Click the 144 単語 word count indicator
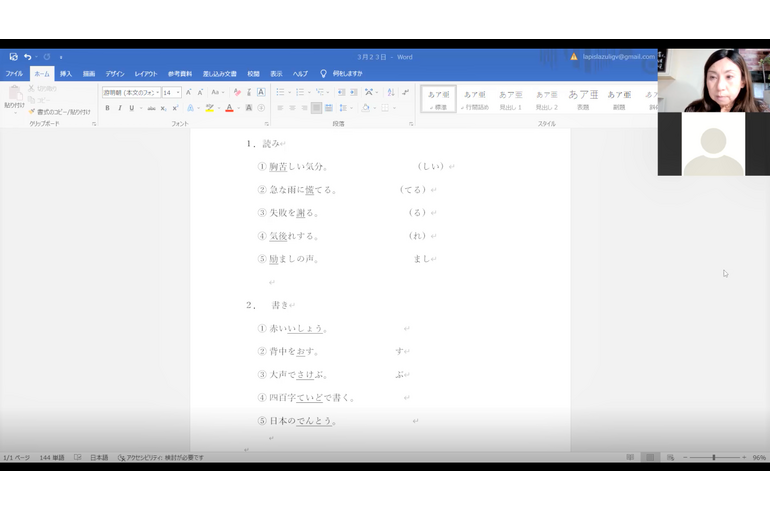 (x=52, y=457)
